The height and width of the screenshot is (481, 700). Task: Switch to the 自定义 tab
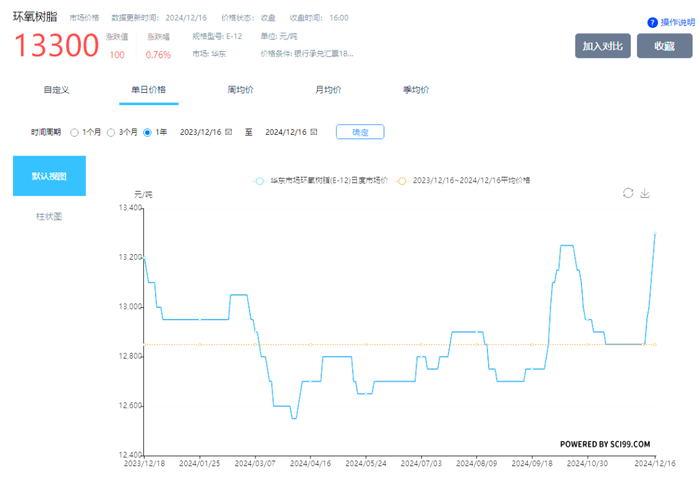[56, 90]
